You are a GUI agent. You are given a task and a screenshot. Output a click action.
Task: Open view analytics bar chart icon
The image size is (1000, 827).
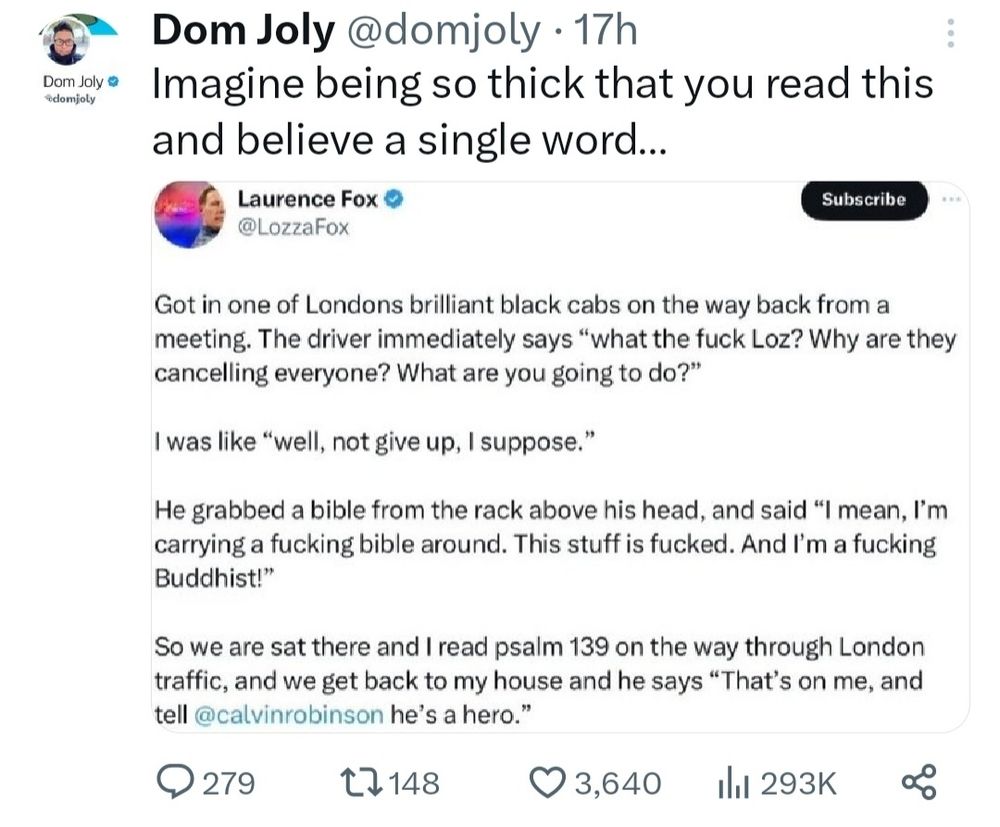[x=733, y=781]
